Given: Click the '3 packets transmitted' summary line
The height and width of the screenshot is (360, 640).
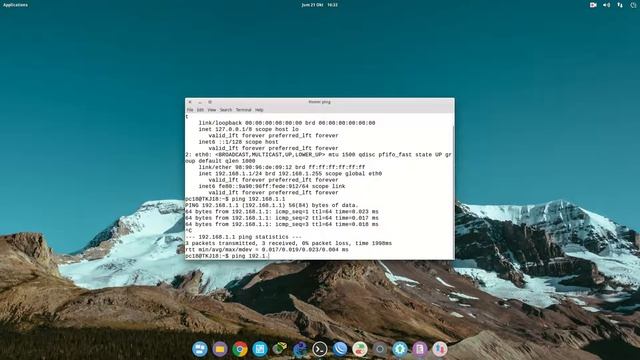Looking at the screenshot, I should [289, 243].
